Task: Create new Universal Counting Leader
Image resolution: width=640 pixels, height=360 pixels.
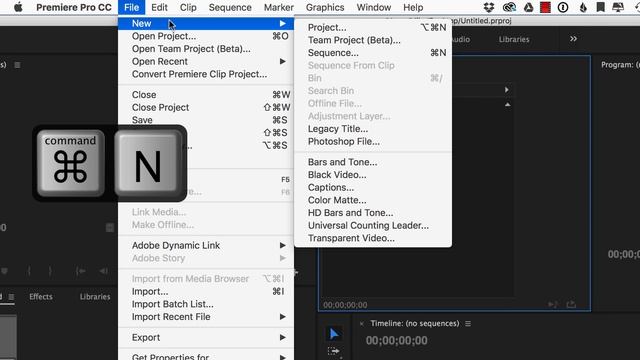Action: [373, 225]
